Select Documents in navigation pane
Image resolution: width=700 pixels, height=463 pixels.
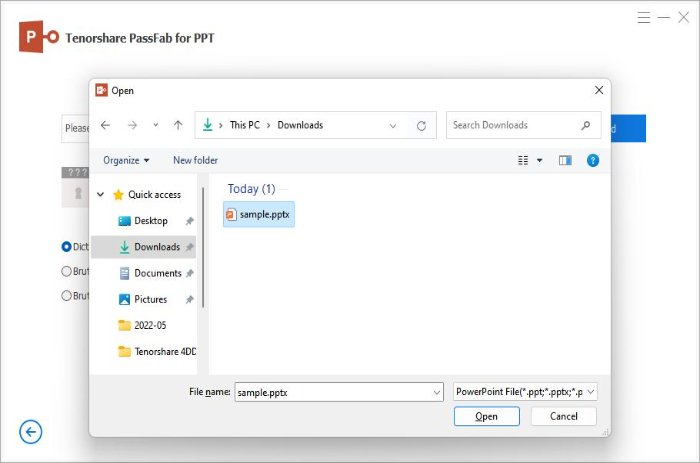pos(158,273)
